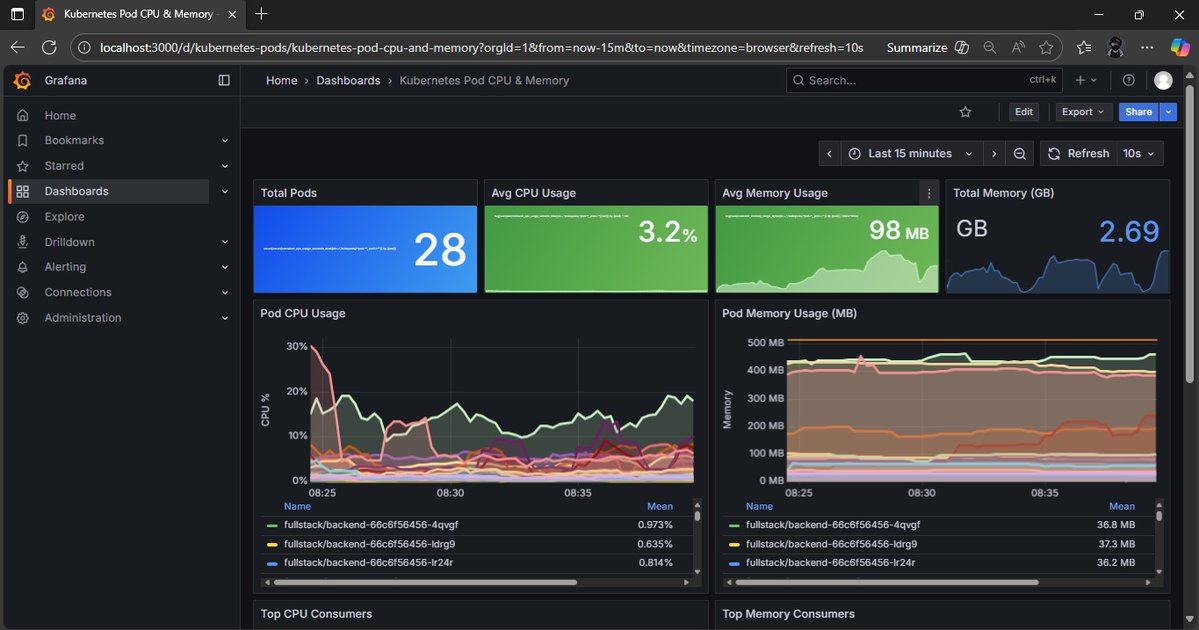
Task: Open a new browser tab
Action: pyautogui.click(x=261, y=14)
